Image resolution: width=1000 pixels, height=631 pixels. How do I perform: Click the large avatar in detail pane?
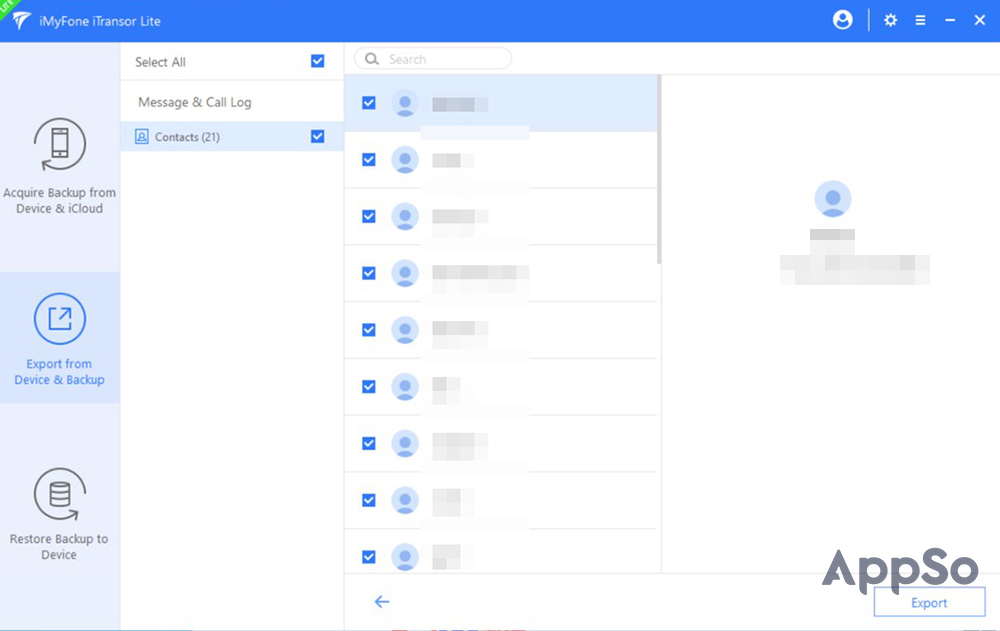[x=833, y=199]
